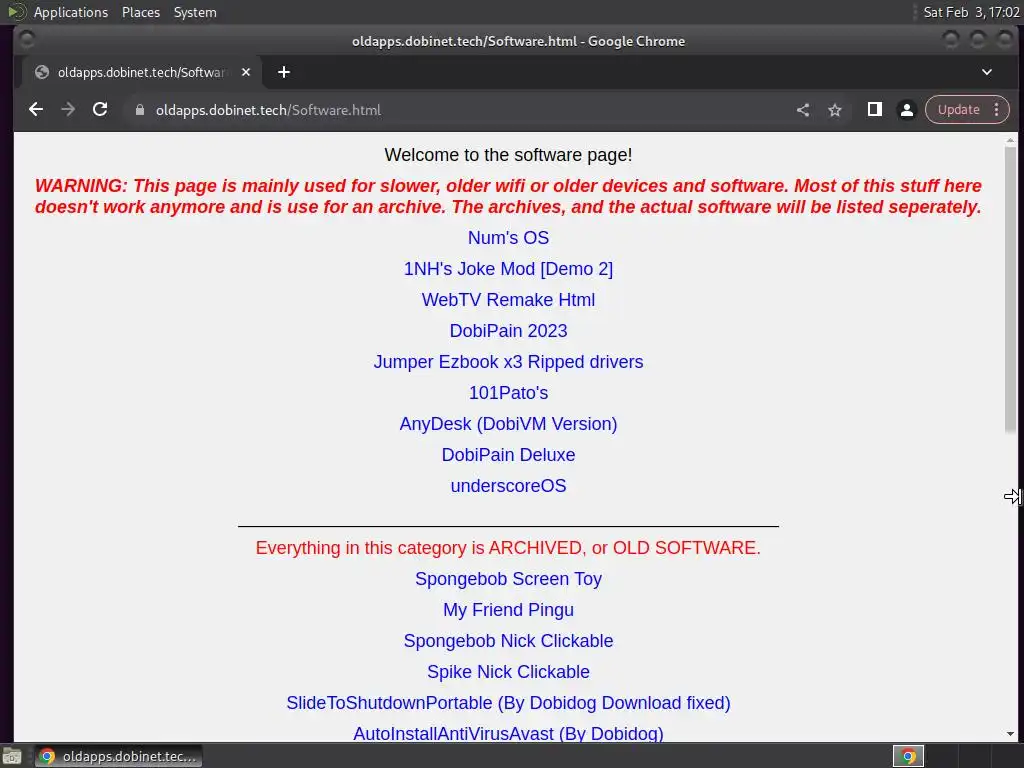The width and height of the screenshot is (1024, 768).
Task: Click the forward navigation arrow
Action: 68,110
